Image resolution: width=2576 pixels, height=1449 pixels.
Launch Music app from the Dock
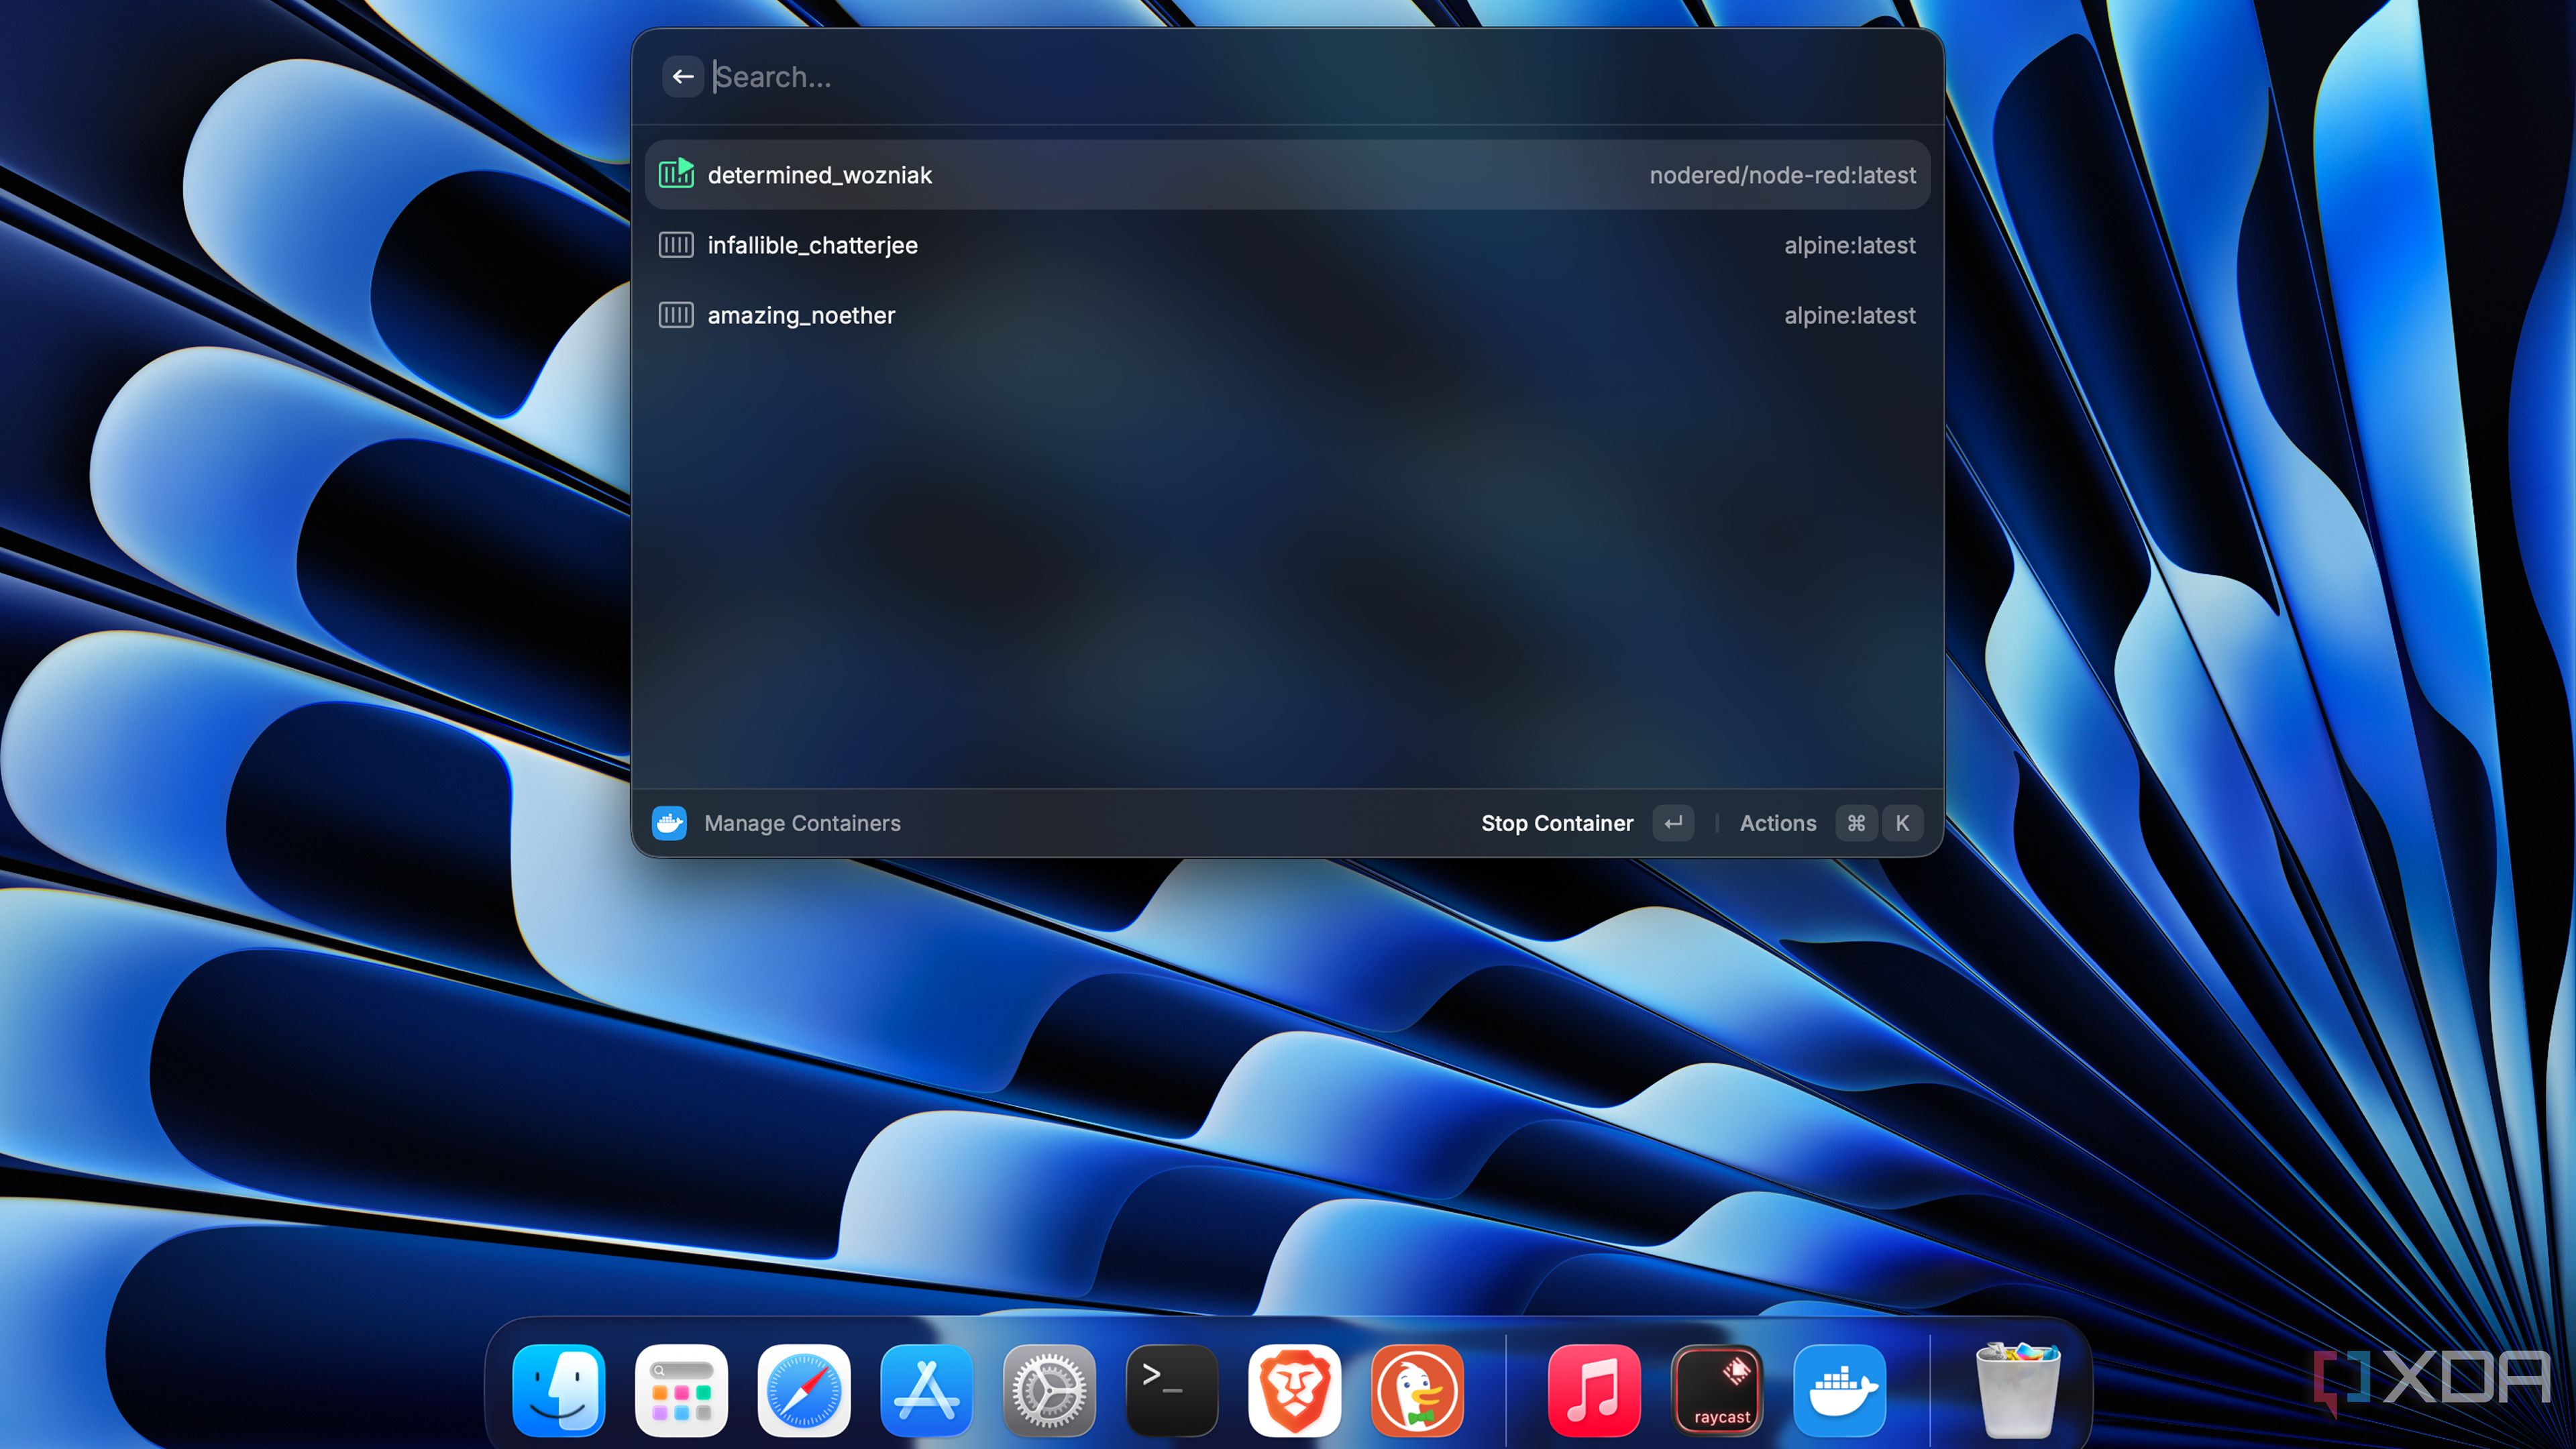tap(1595, 1390)
